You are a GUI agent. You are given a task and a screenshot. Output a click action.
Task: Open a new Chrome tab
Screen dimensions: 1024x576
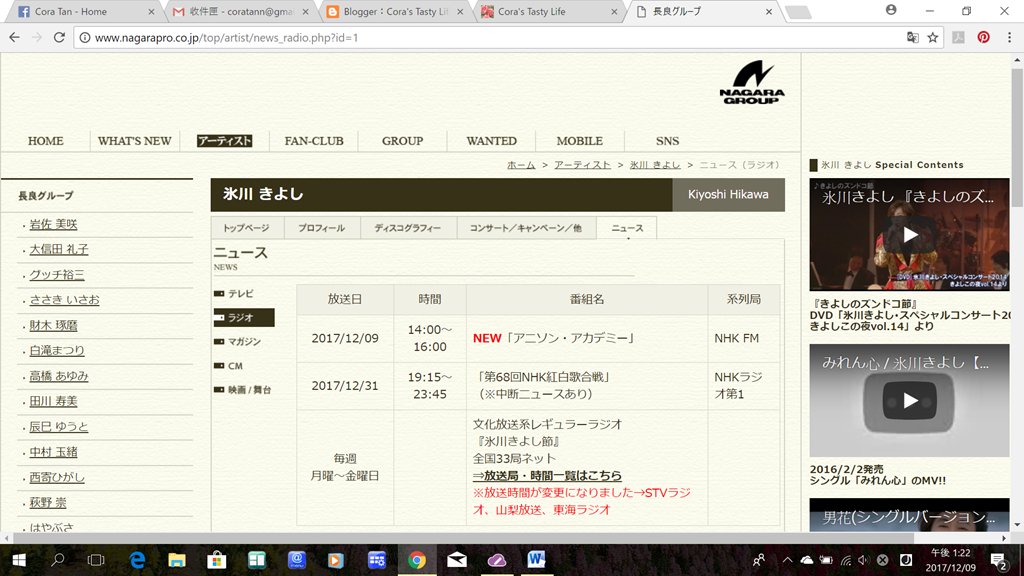798,12
